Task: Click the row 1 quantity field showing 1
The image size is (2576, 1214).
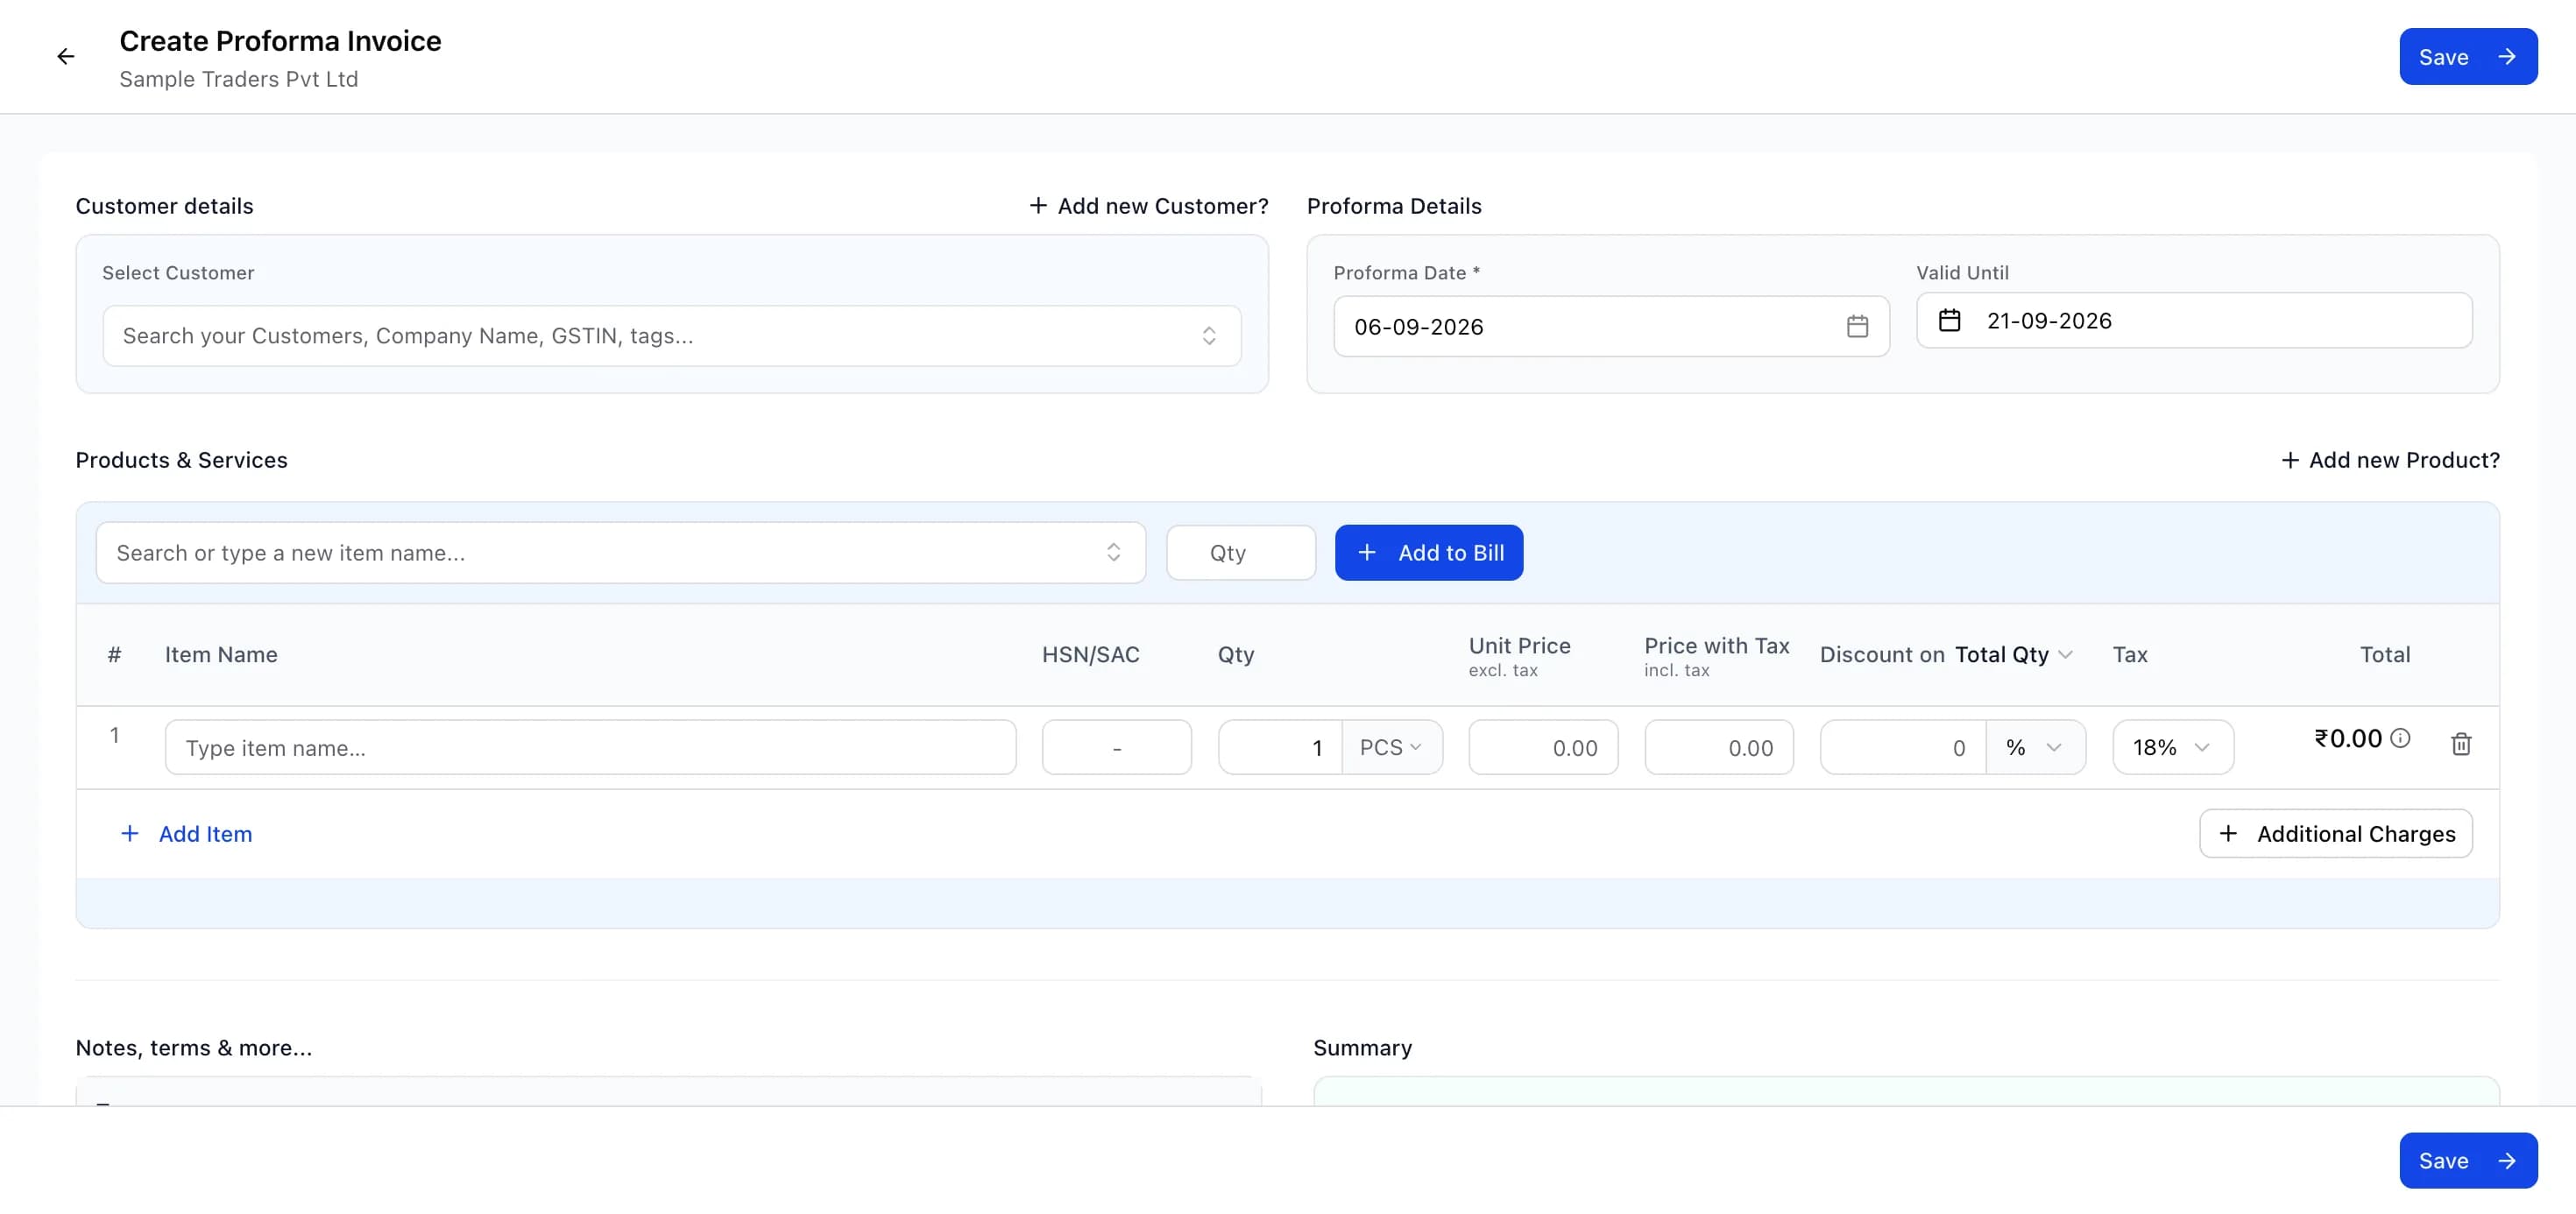Action: coord(1280,747)
